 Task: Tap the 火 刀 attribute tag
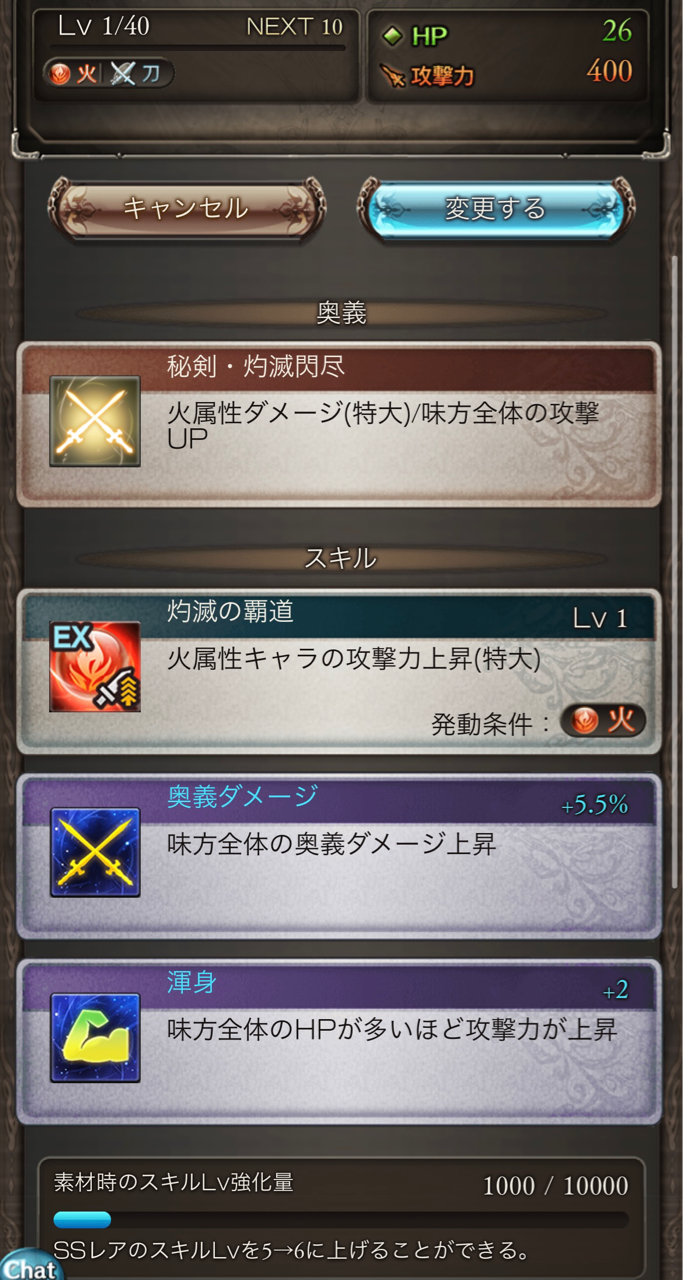click(108, 73)
